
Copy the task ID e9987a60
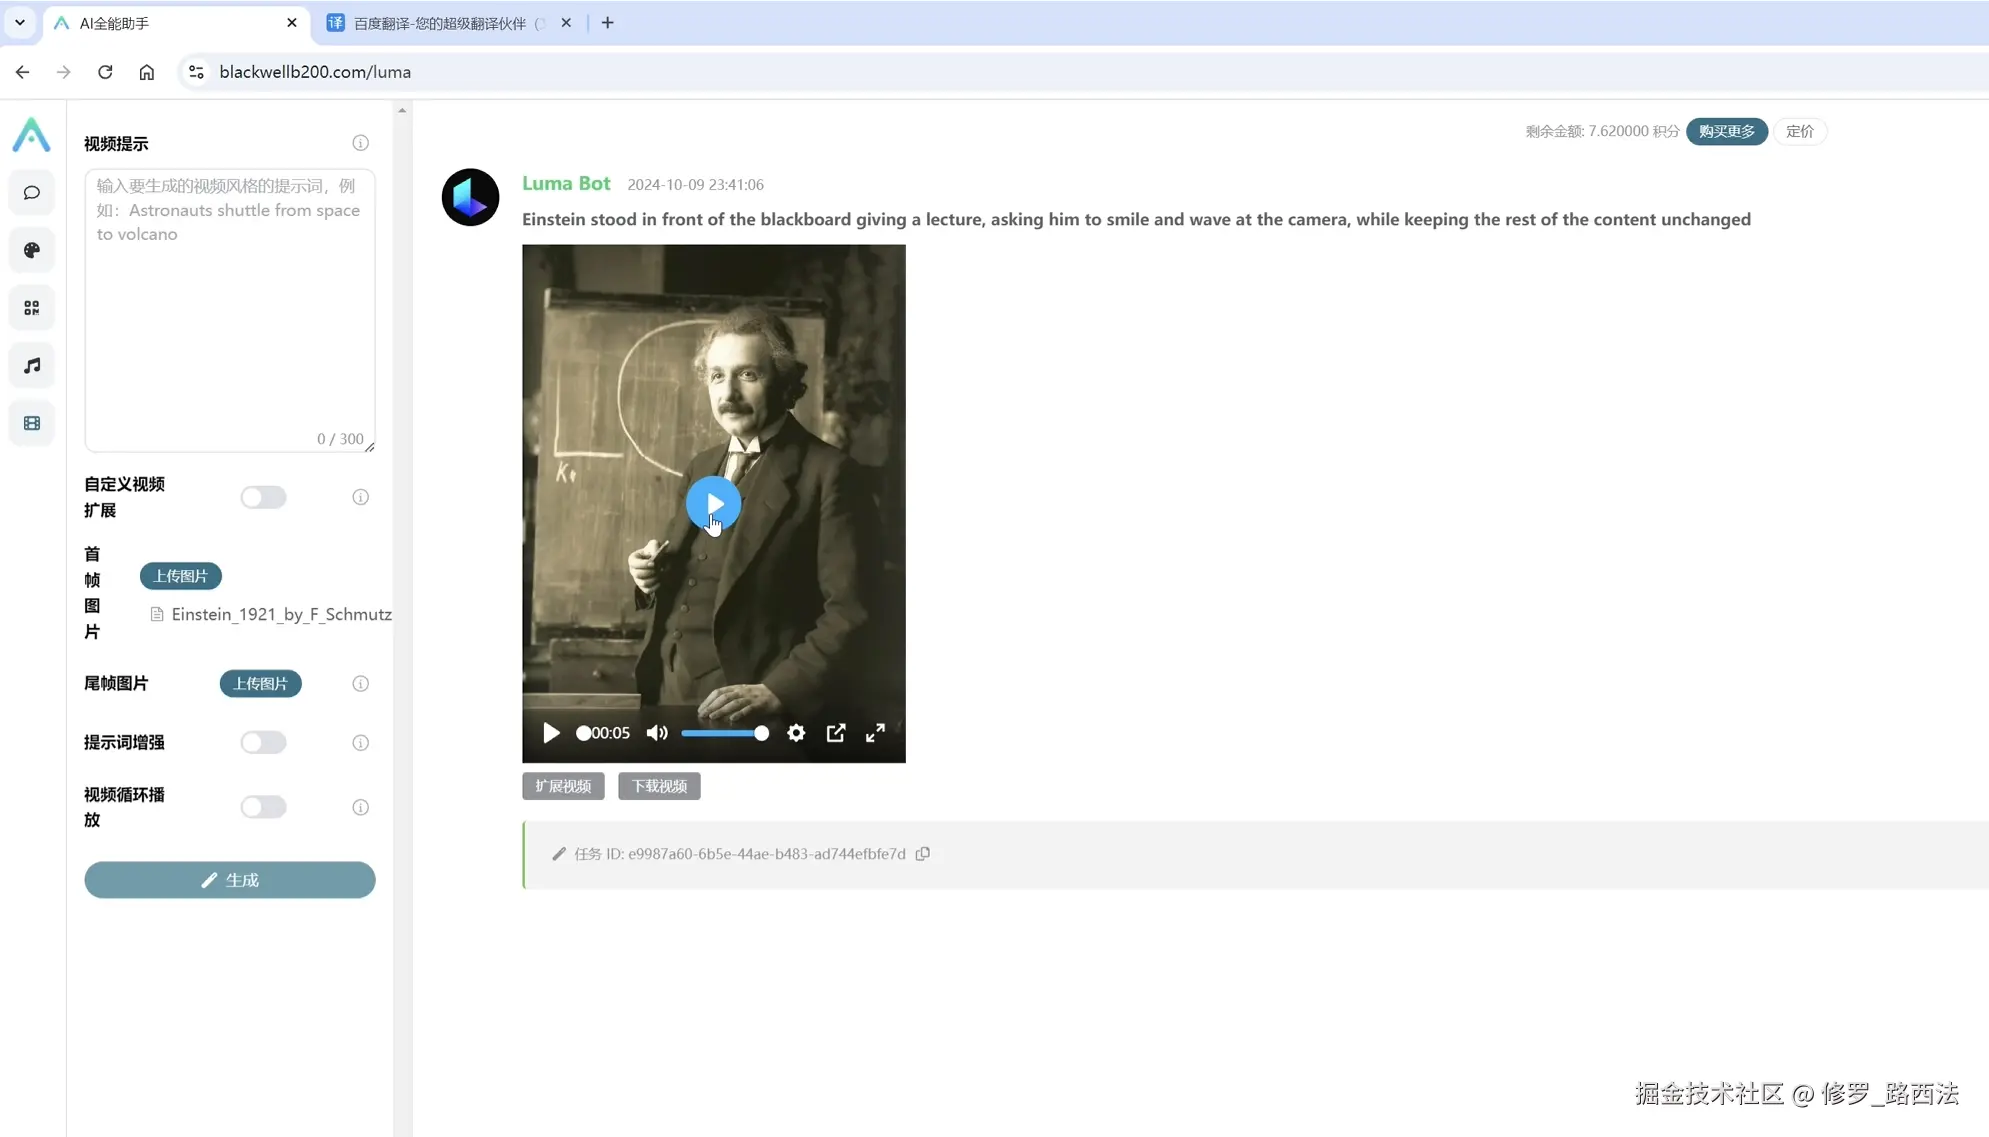tap(921, 853)
